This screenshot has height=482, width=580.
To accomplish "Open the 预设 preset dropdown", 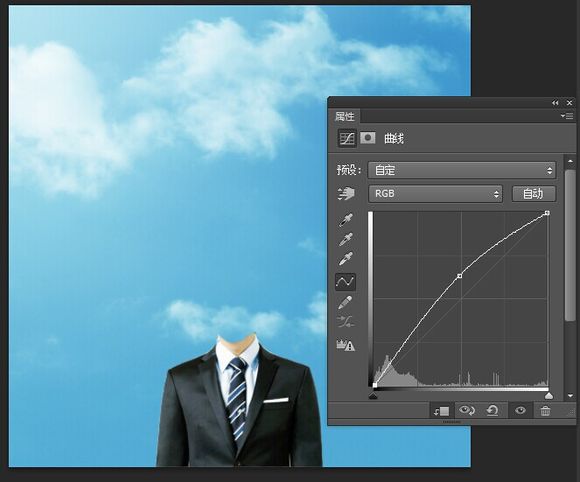I will (462, 170).
